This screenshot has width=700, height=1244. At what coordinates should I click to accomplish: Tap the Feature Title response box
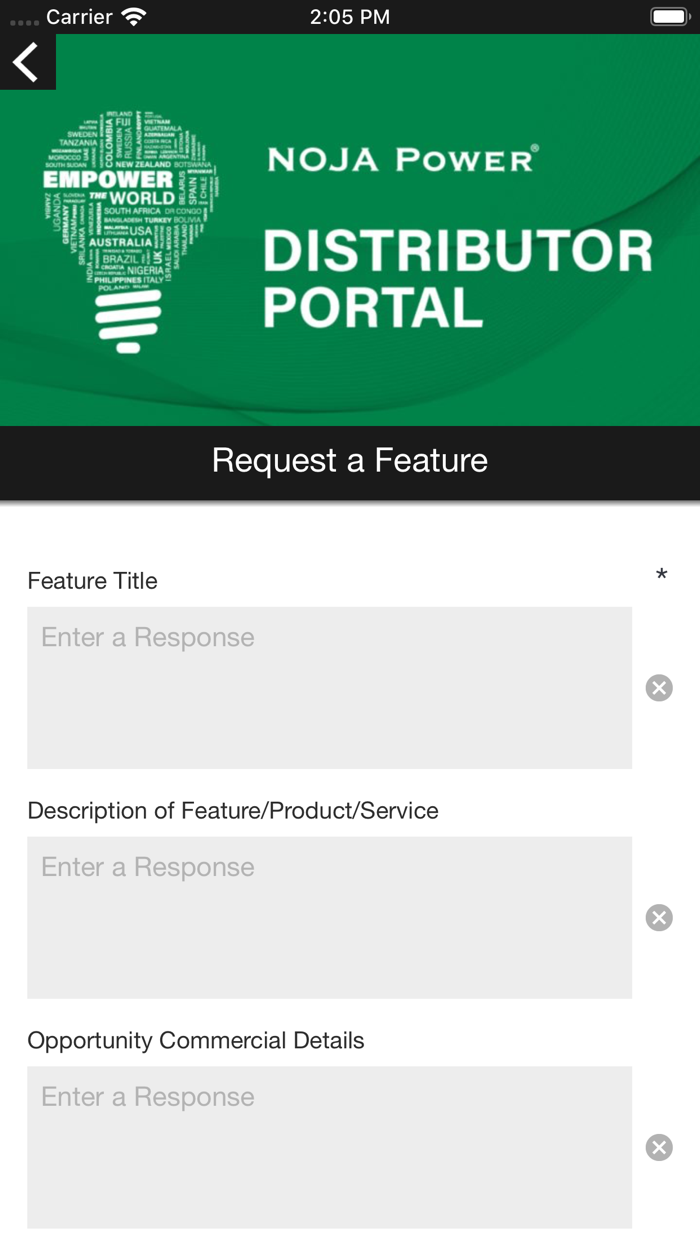pyautogui.click(x=328, y=688)
